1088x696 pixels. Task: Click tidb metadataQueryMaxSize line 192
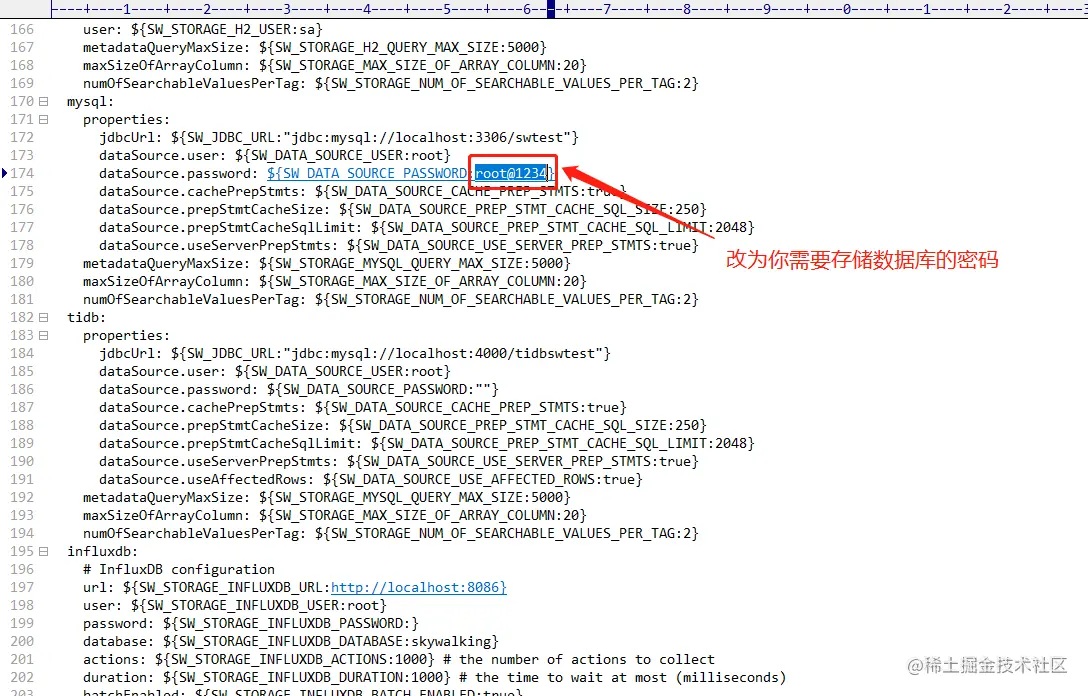click(326, 498)
